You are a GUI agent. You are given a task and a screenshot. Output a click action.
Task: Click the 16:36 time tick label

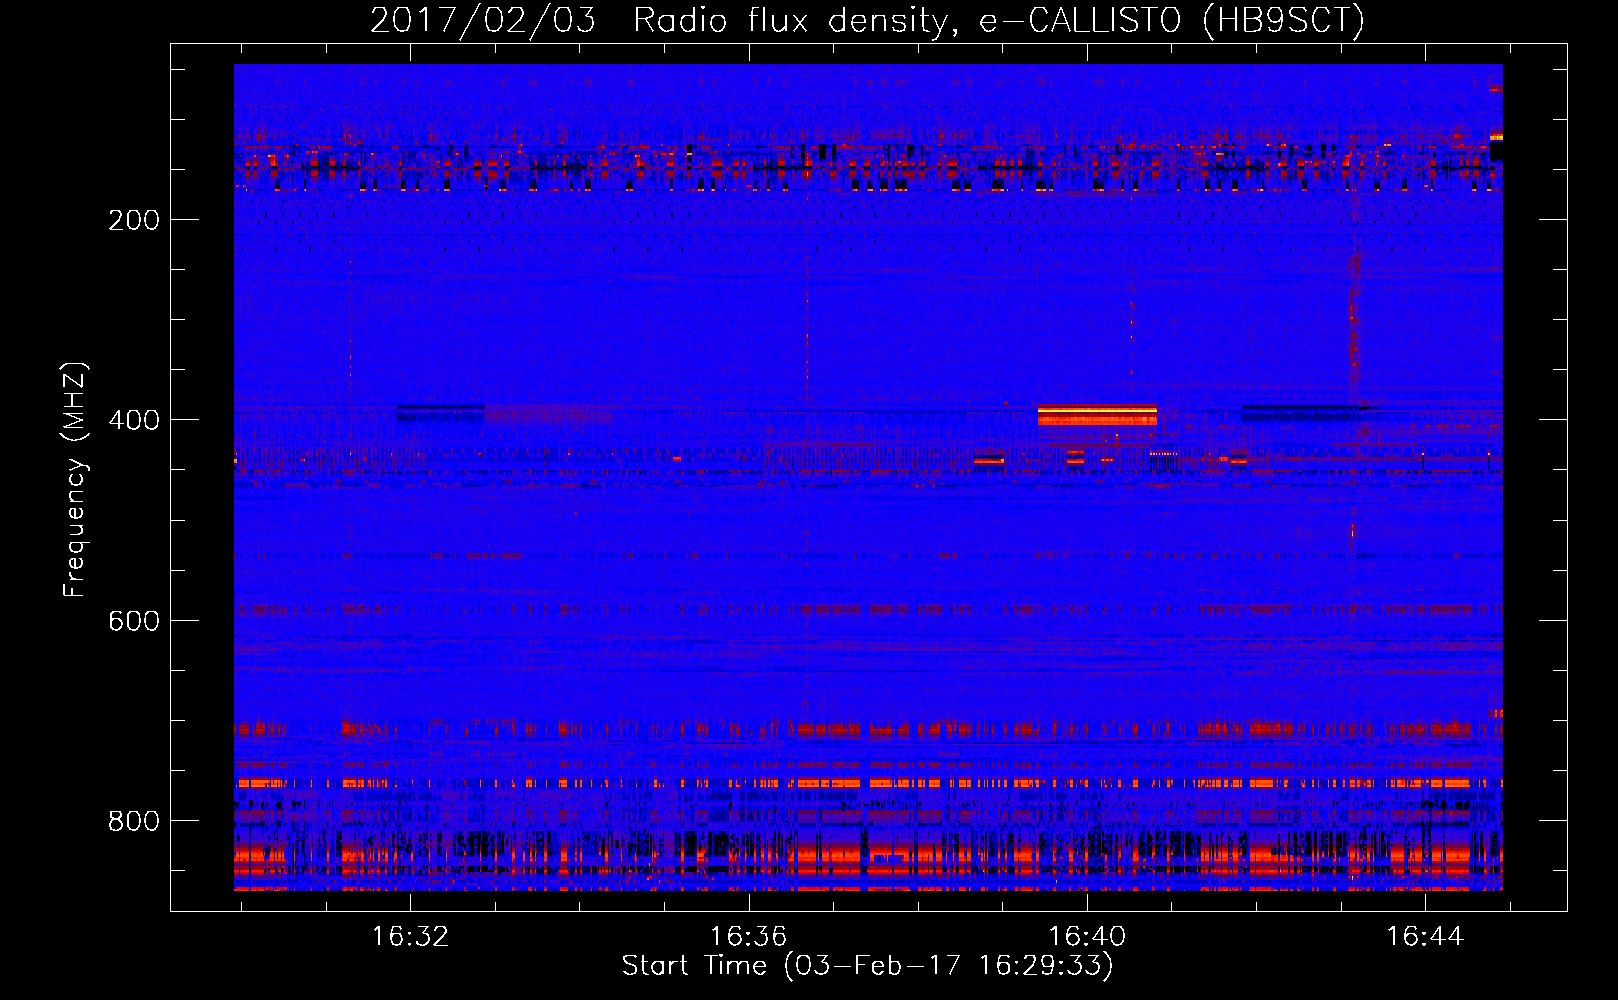(748, 936)
